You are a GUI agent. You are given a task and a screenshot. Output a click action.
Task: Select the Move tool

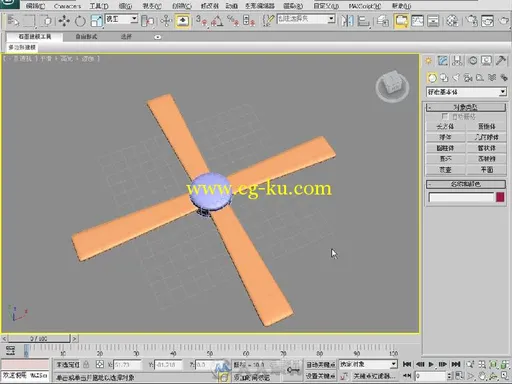64,21
